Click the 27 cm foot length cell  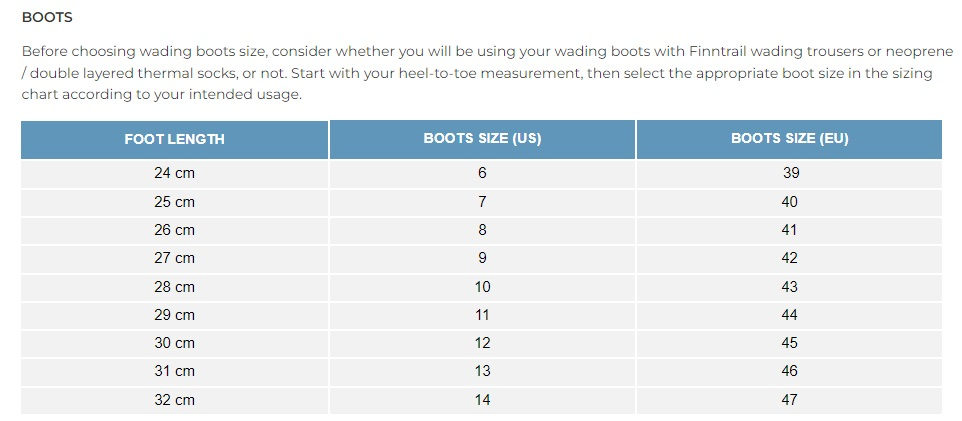[x=175, y=258]
